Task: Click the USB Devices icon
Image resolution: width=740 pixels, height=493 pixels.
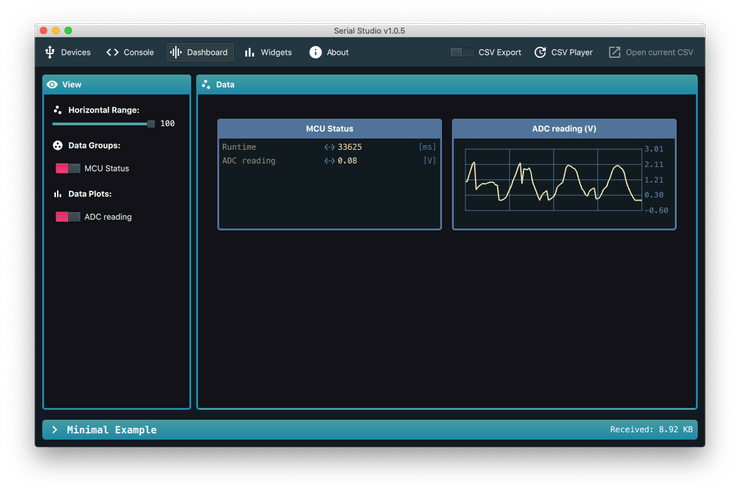Action: 50,52
